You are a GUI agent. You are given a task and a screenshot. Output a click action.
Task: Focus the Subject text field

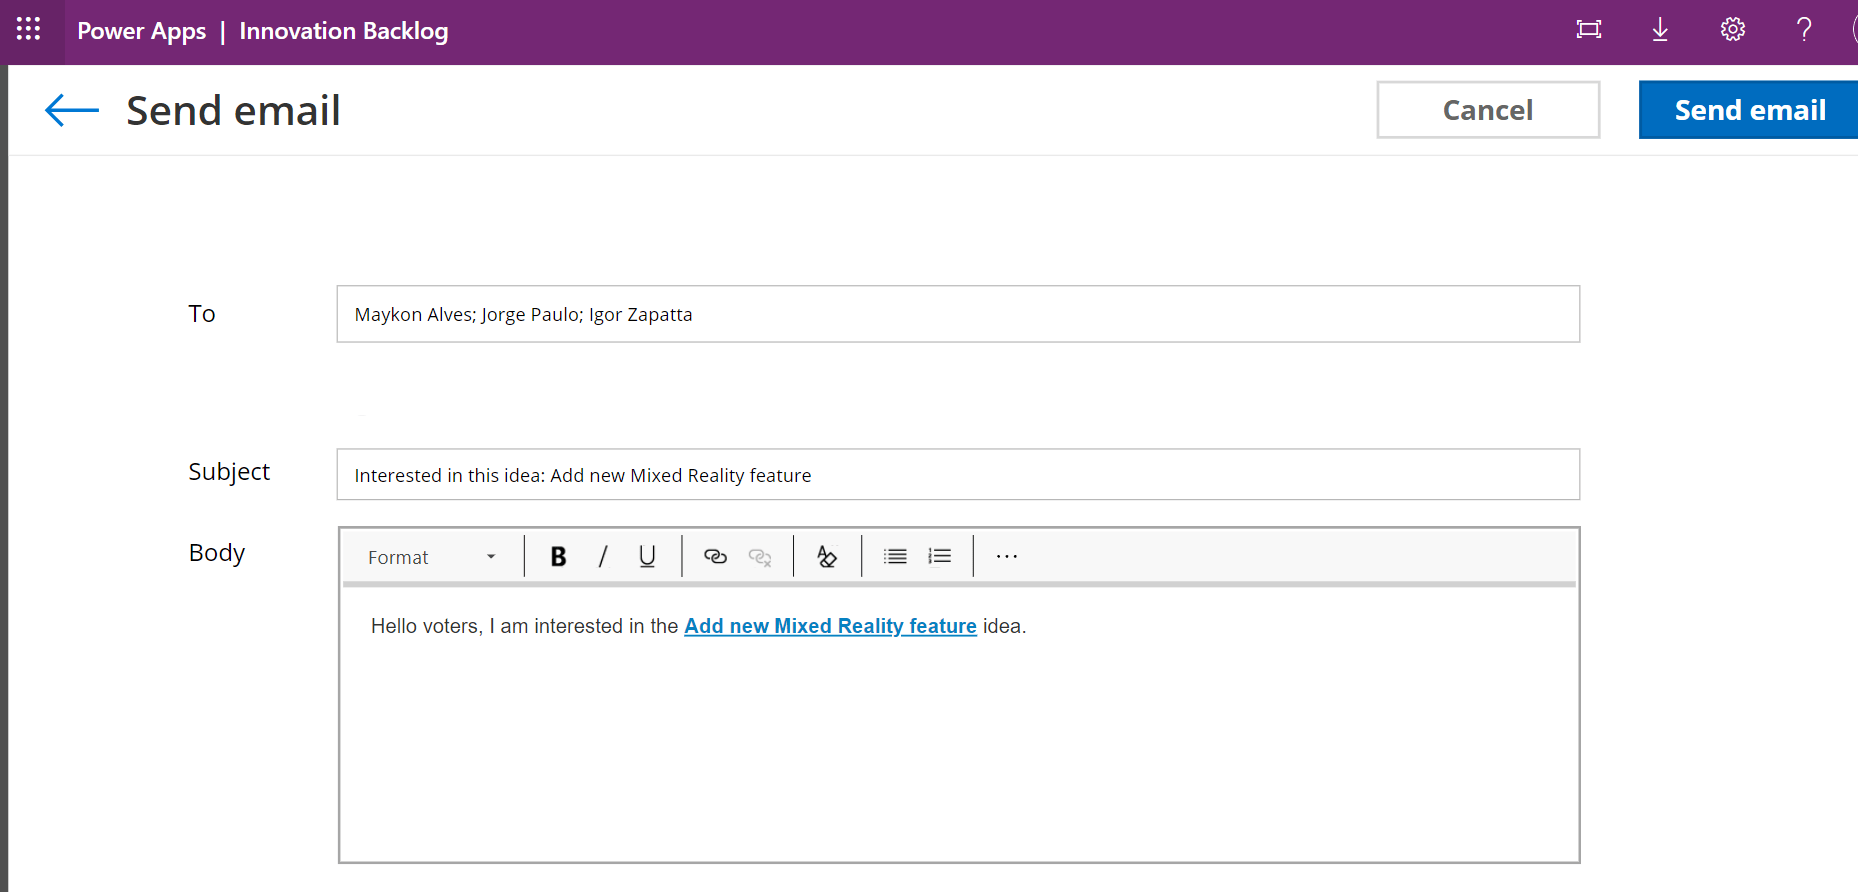[957, 475]
